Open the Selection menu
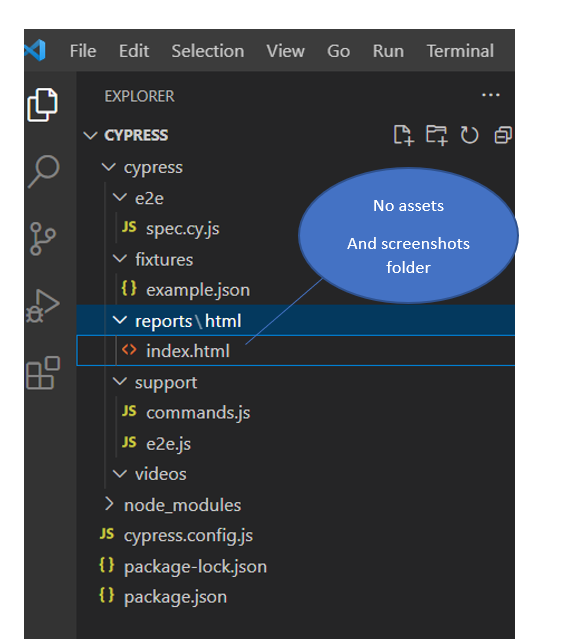Screen dimensions: 572x639 pos(208,51)
